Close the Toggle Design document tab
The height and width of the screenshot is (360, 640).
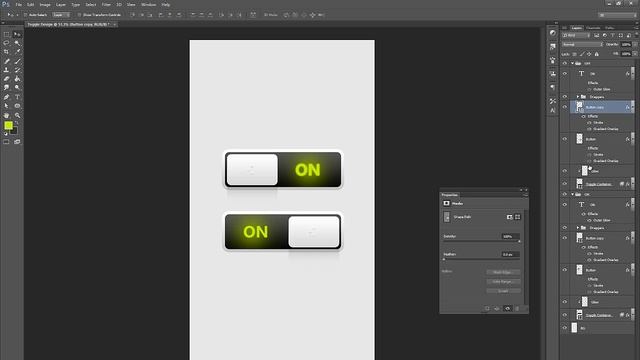tap(115, 24)
